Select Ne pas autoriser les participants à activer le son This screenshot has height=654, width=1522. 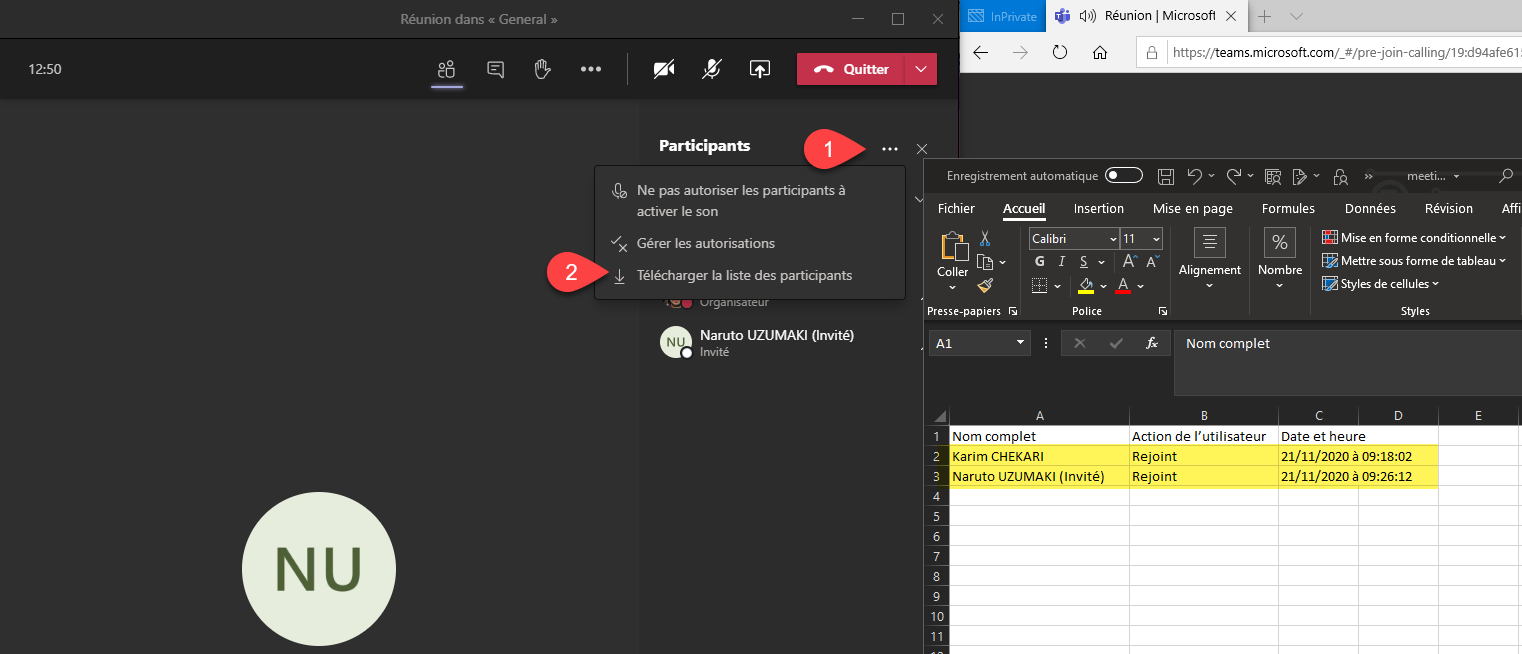coord(749,200)
